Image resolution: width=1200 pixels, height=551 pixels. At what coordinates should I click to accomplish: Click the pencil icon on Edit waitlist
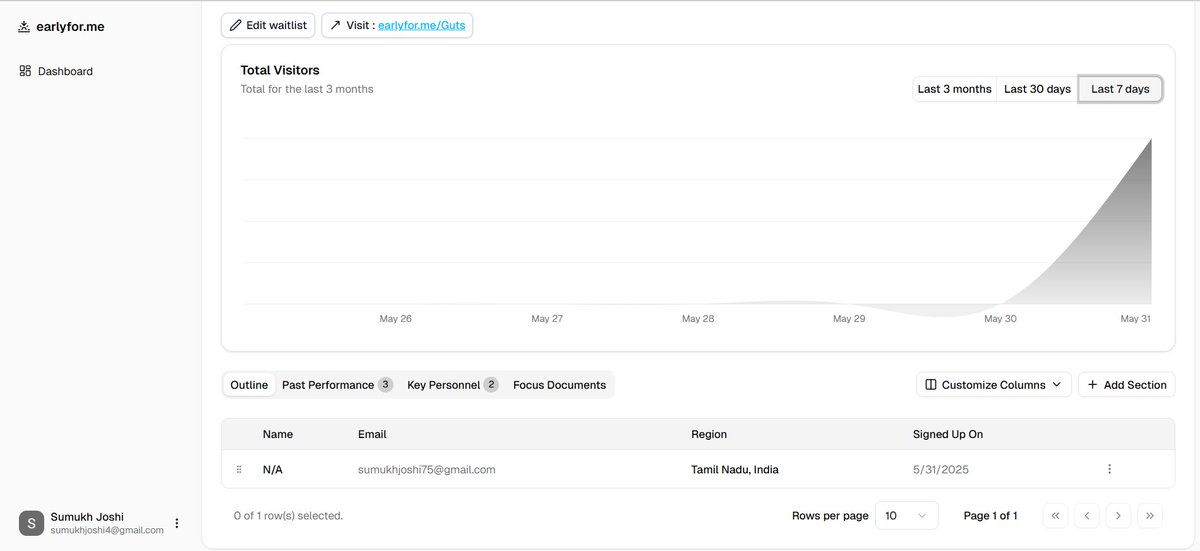pyautogui.click(x=236, y=25)
